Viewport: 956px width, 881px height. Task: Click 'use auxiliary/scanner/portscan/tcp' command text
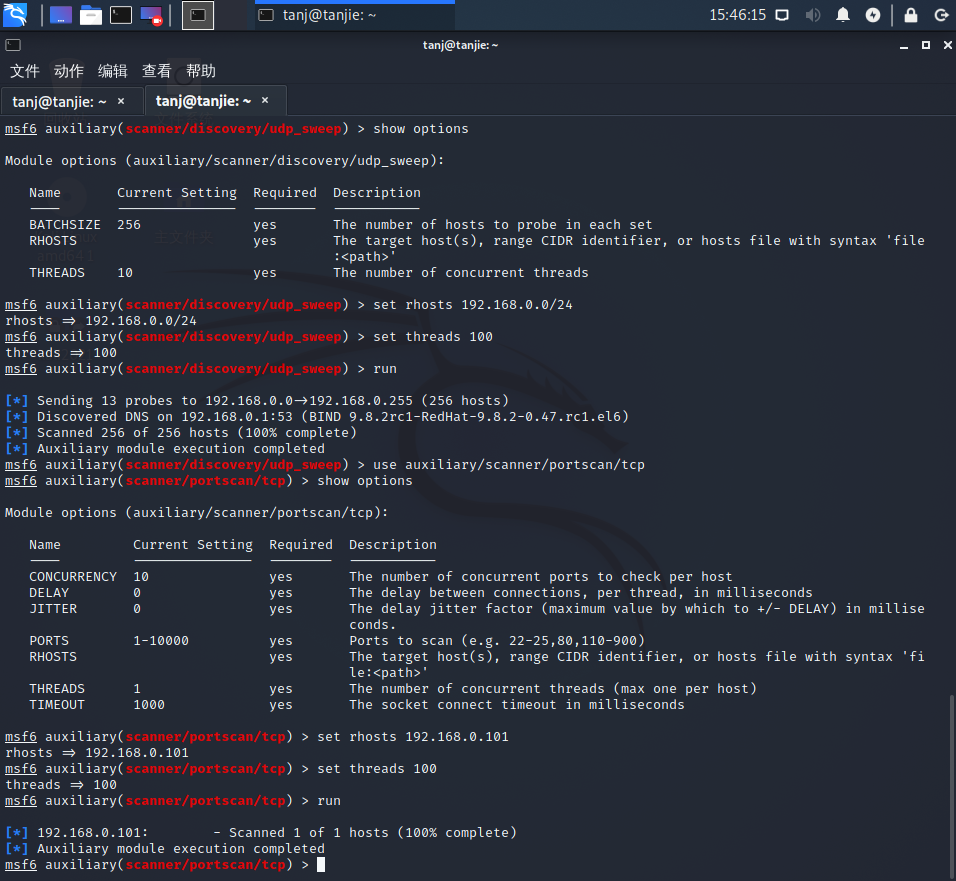click(x=508, y=465)
